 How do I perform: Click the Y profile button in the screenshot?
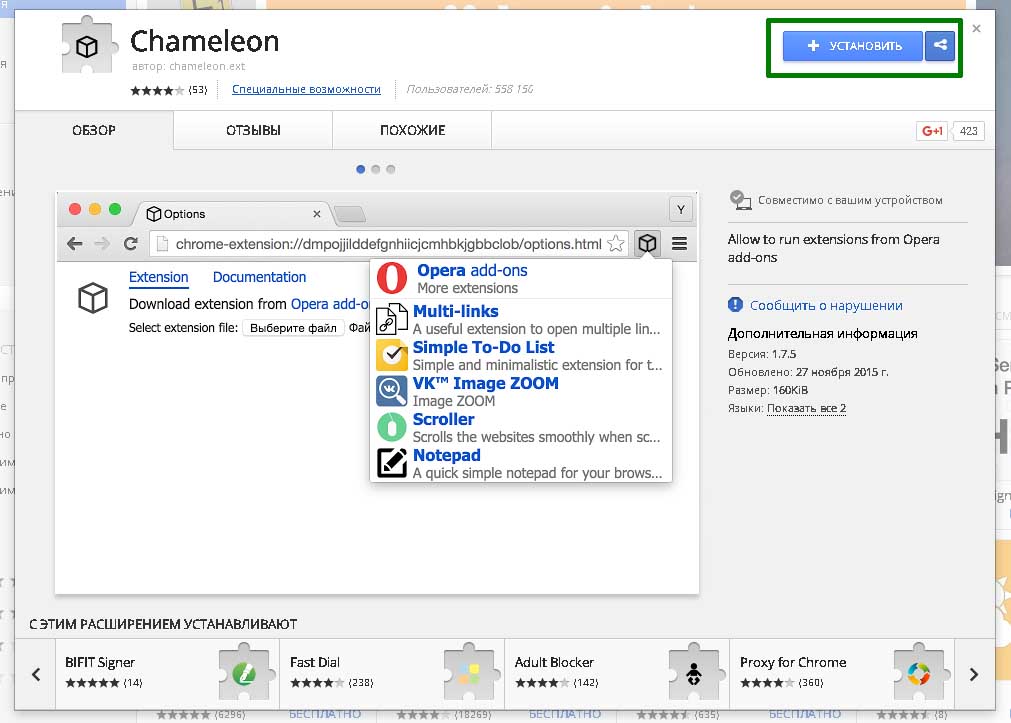(681, 210)
